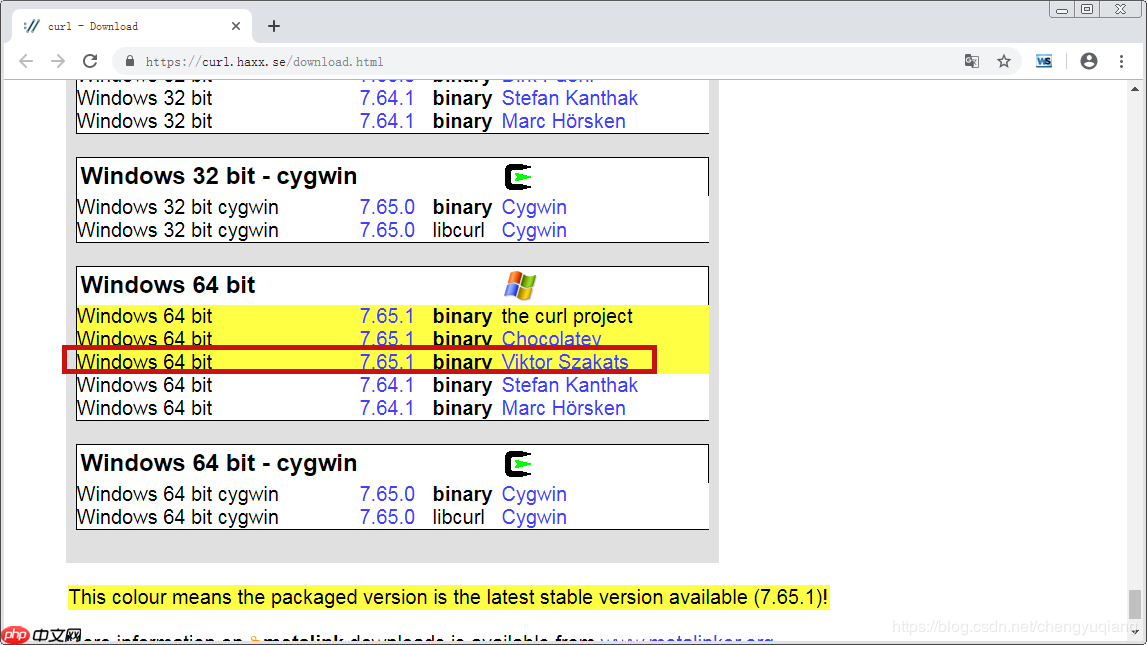The width and height of the screenshot is (1147, 645).
Task: Go back to the previous page
Action: tap(26, 61)
